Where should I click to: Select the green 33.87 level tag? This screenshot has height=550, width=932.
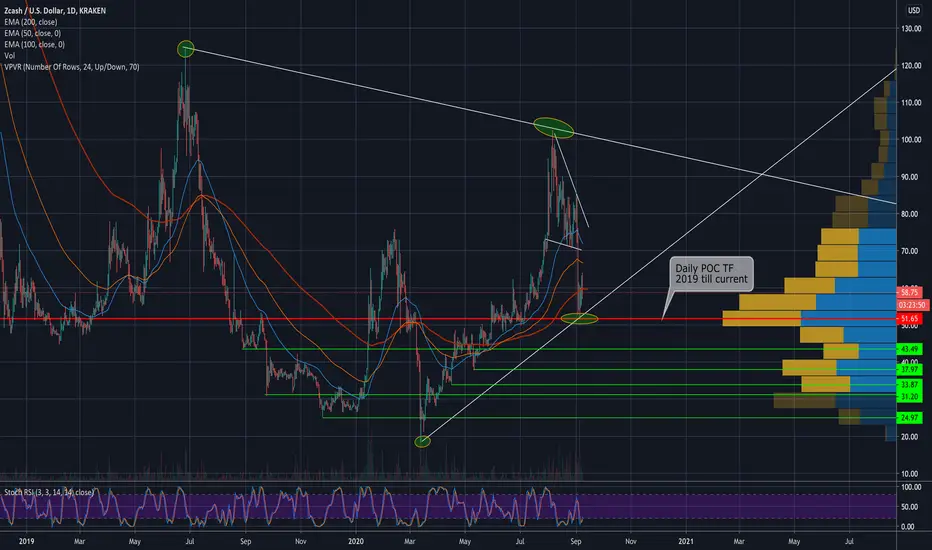click(909, 385)
